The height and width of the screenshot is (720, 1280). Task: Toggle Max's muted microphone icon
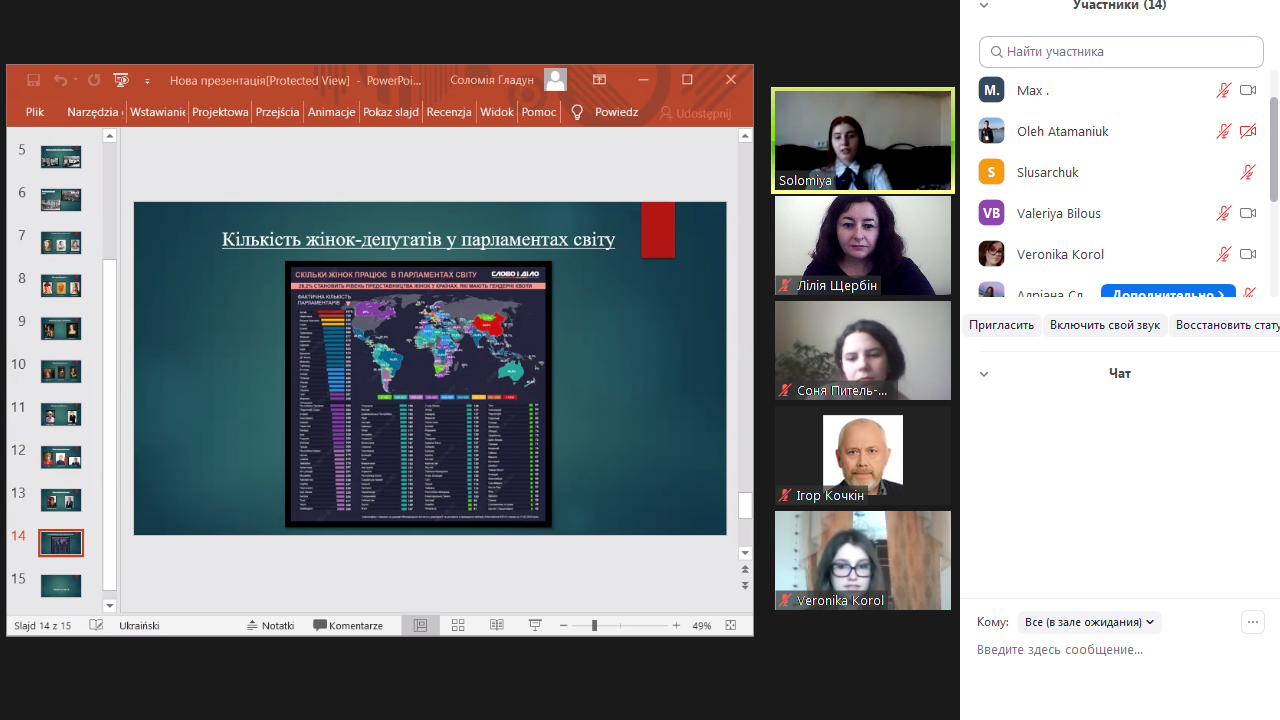point(1223,90)
